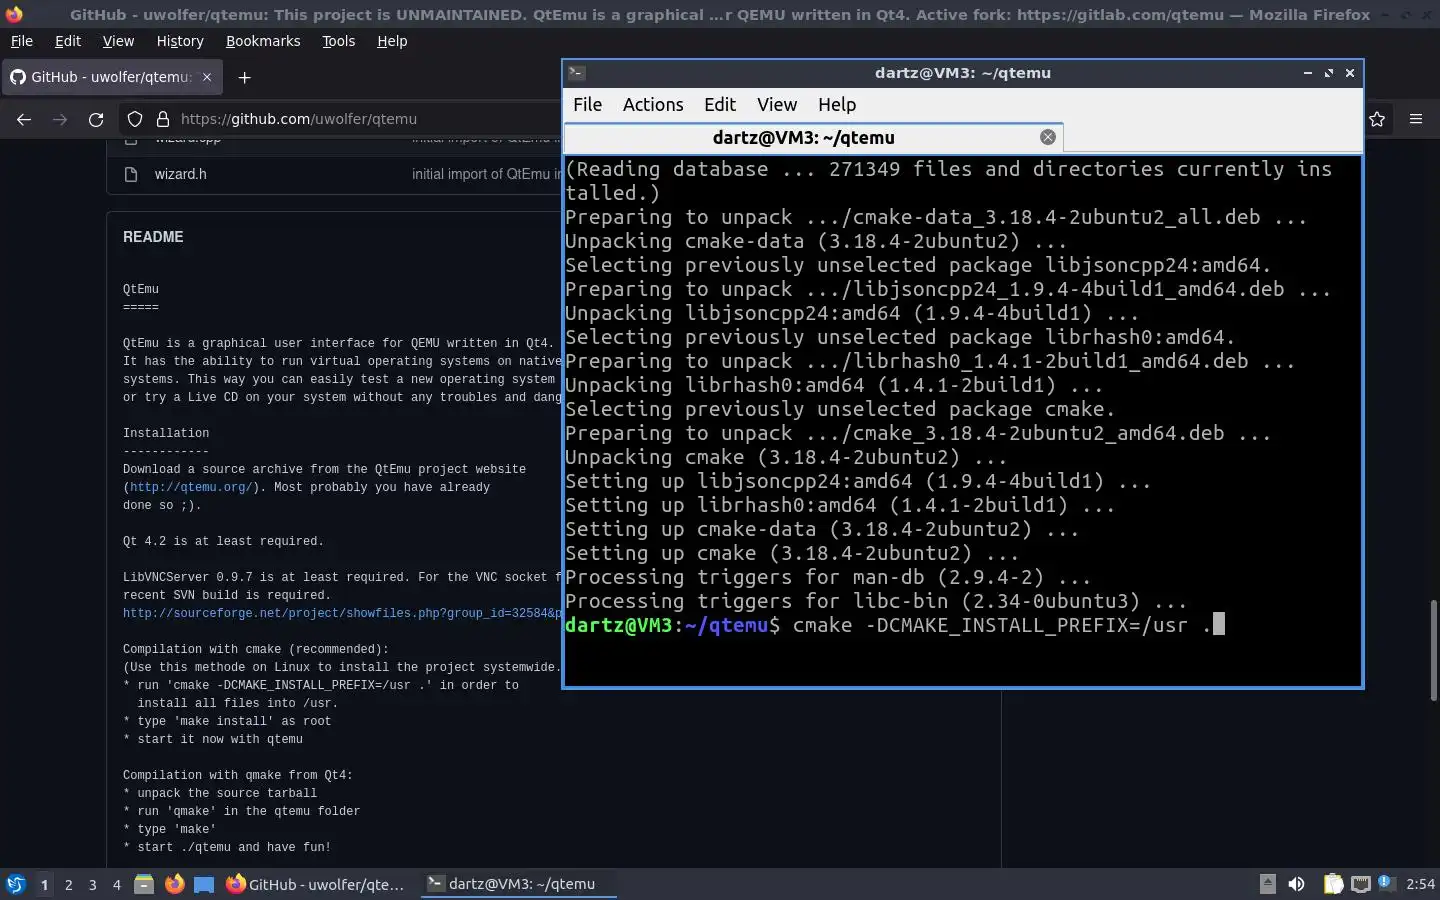Click the Firefox page vertical scrollbar

(1433, 650)
